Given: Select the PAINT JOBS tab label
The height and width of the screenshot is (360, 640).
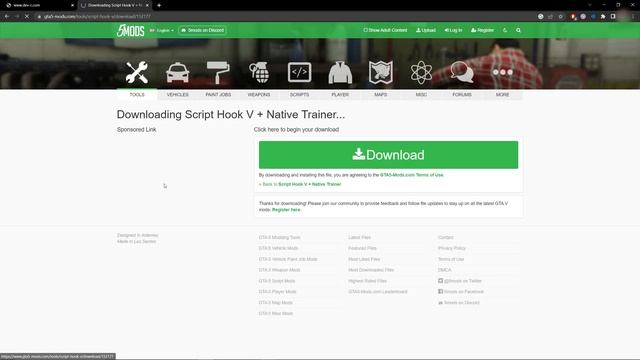Looking at the screenshot, I should (x=218, y=95).
